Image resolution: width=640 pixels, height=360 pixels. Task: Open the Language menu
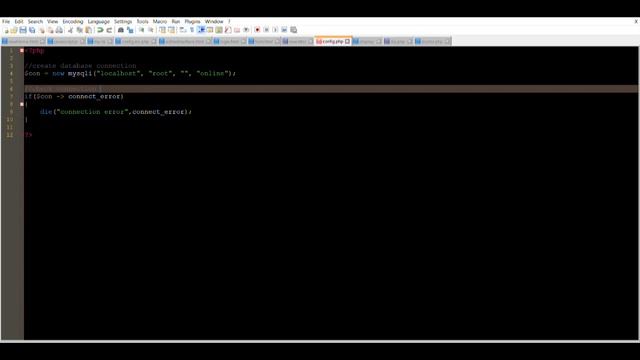pos(98,21)
